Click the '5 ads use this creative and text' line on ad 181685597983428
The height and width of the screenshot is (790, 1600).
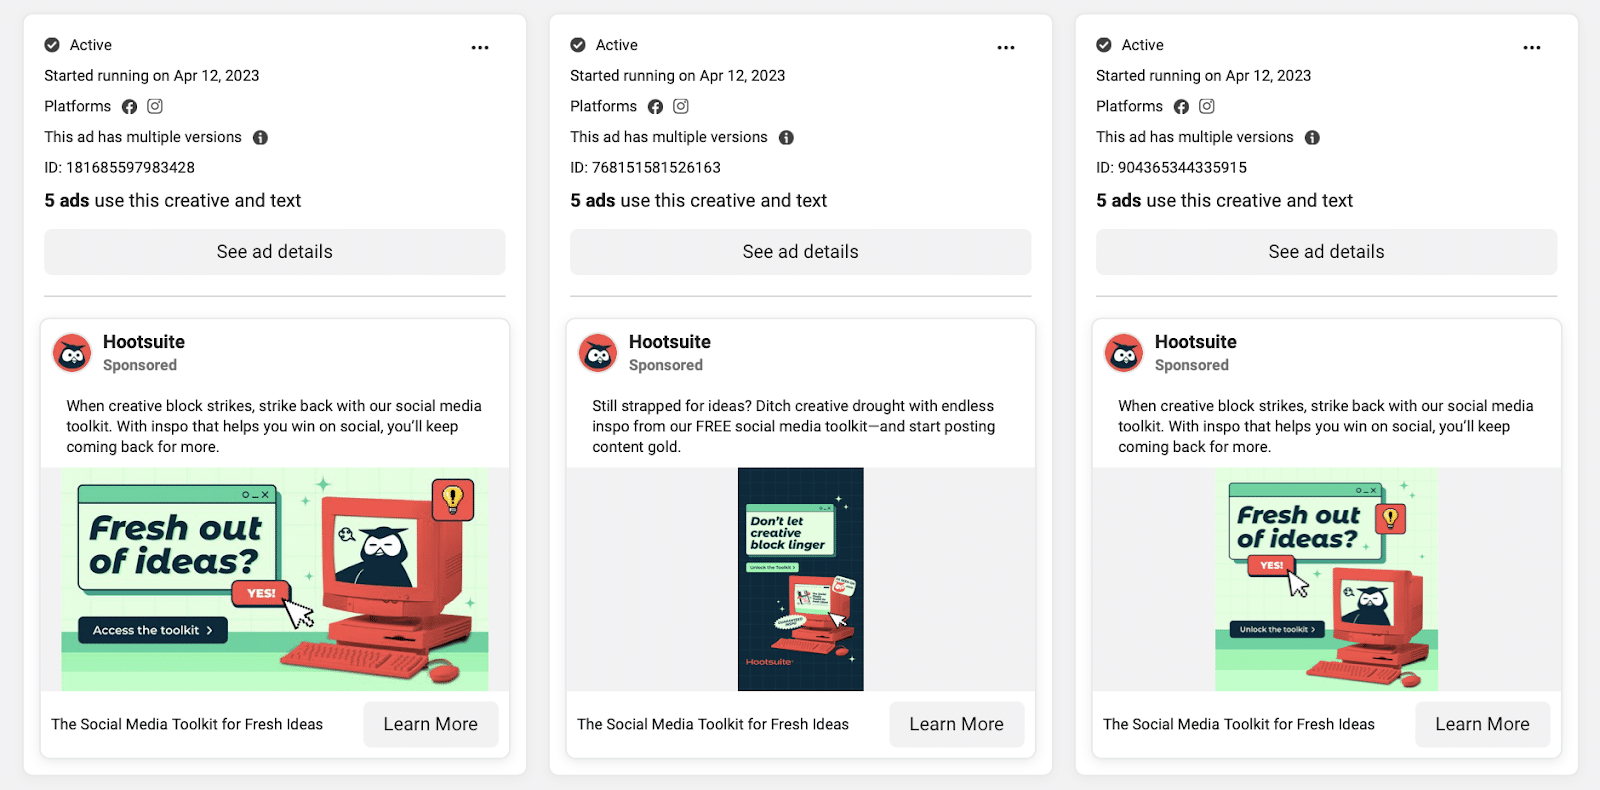173,201
